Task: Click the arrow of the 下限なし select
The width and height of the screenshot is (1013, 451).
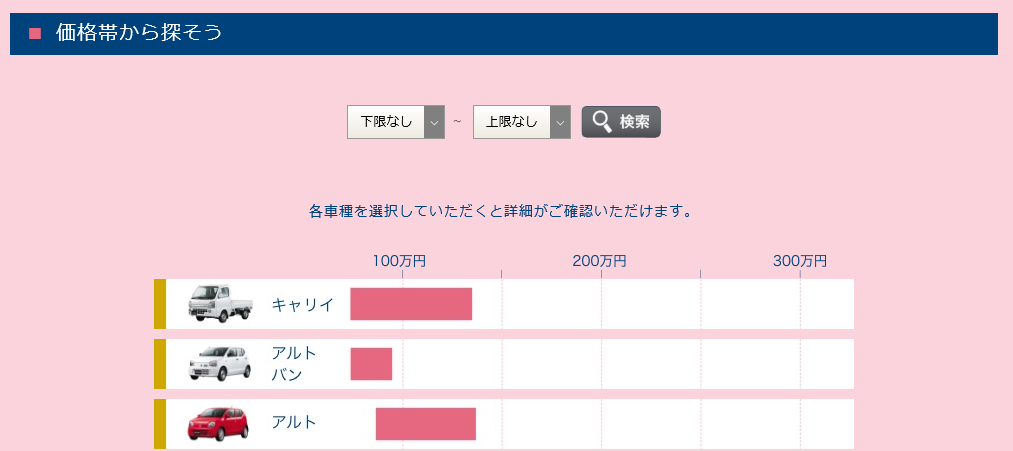Action: click(434, 121)
